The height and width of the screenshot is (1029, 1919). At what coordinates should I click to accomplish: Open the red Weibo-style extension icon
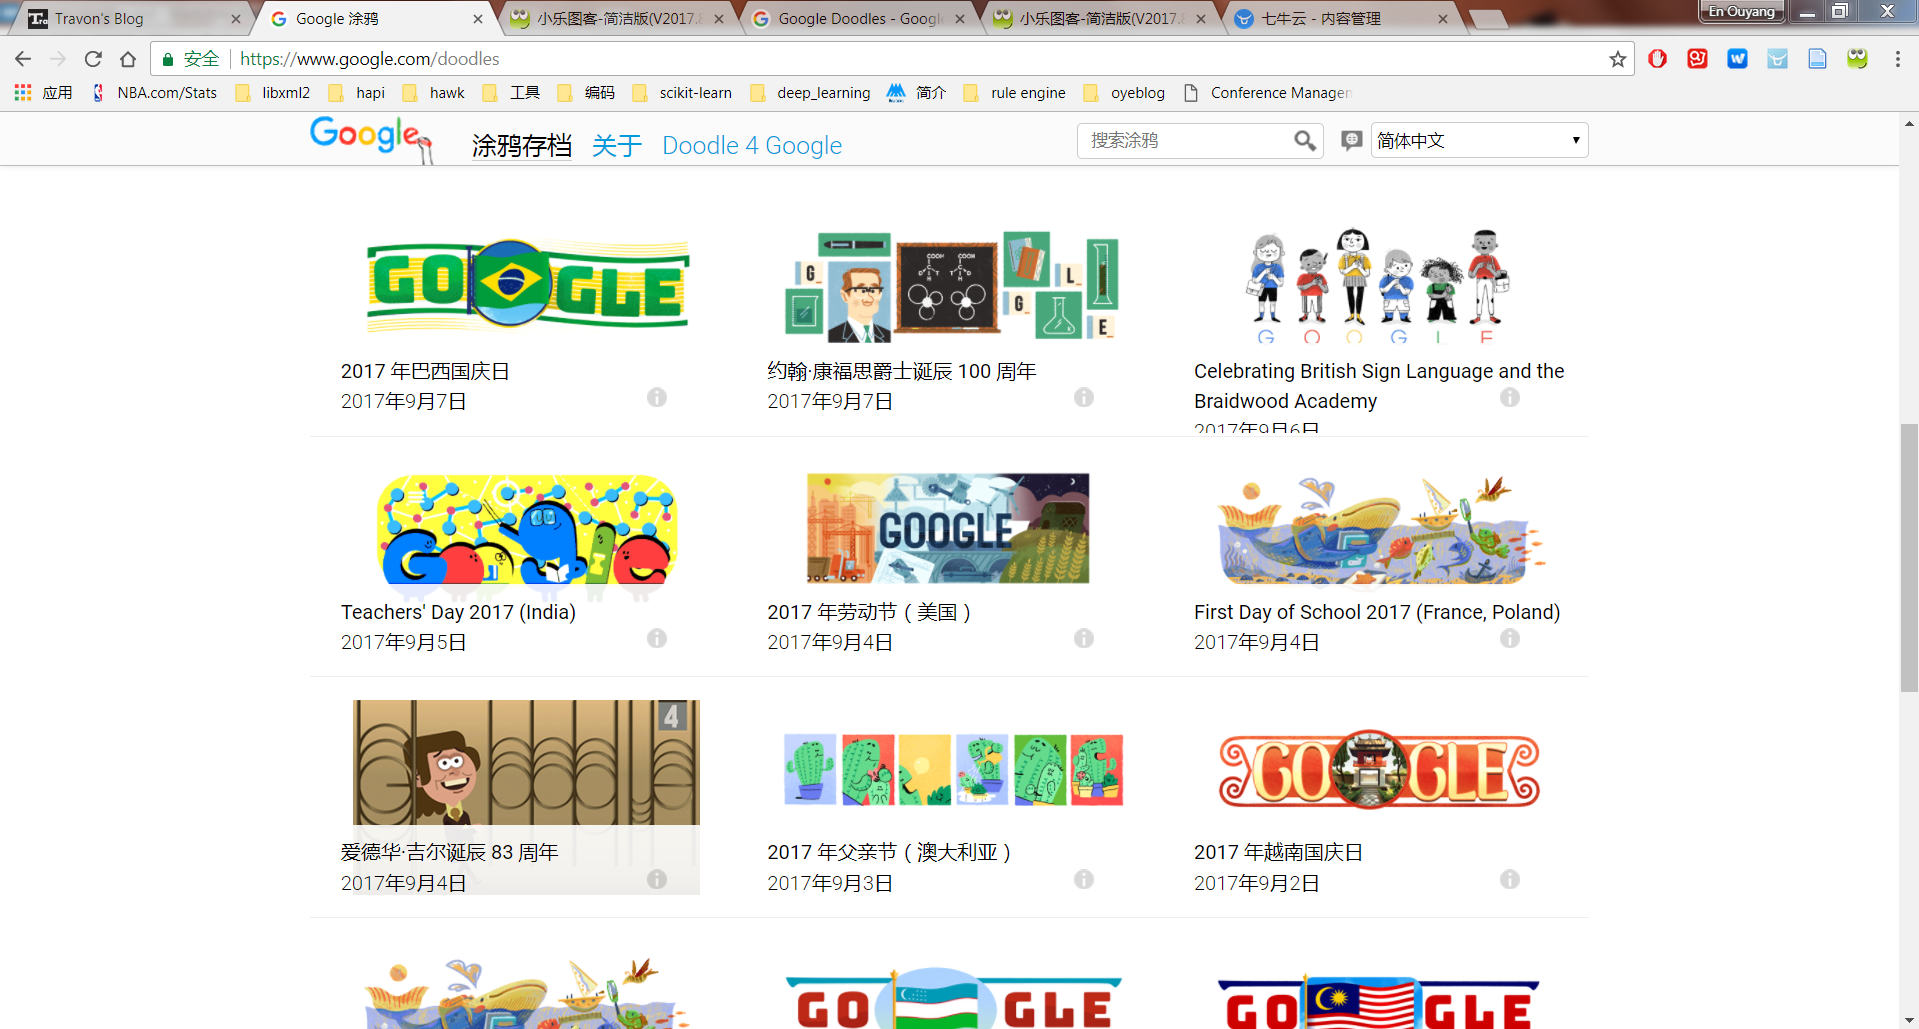(1697, 59)
